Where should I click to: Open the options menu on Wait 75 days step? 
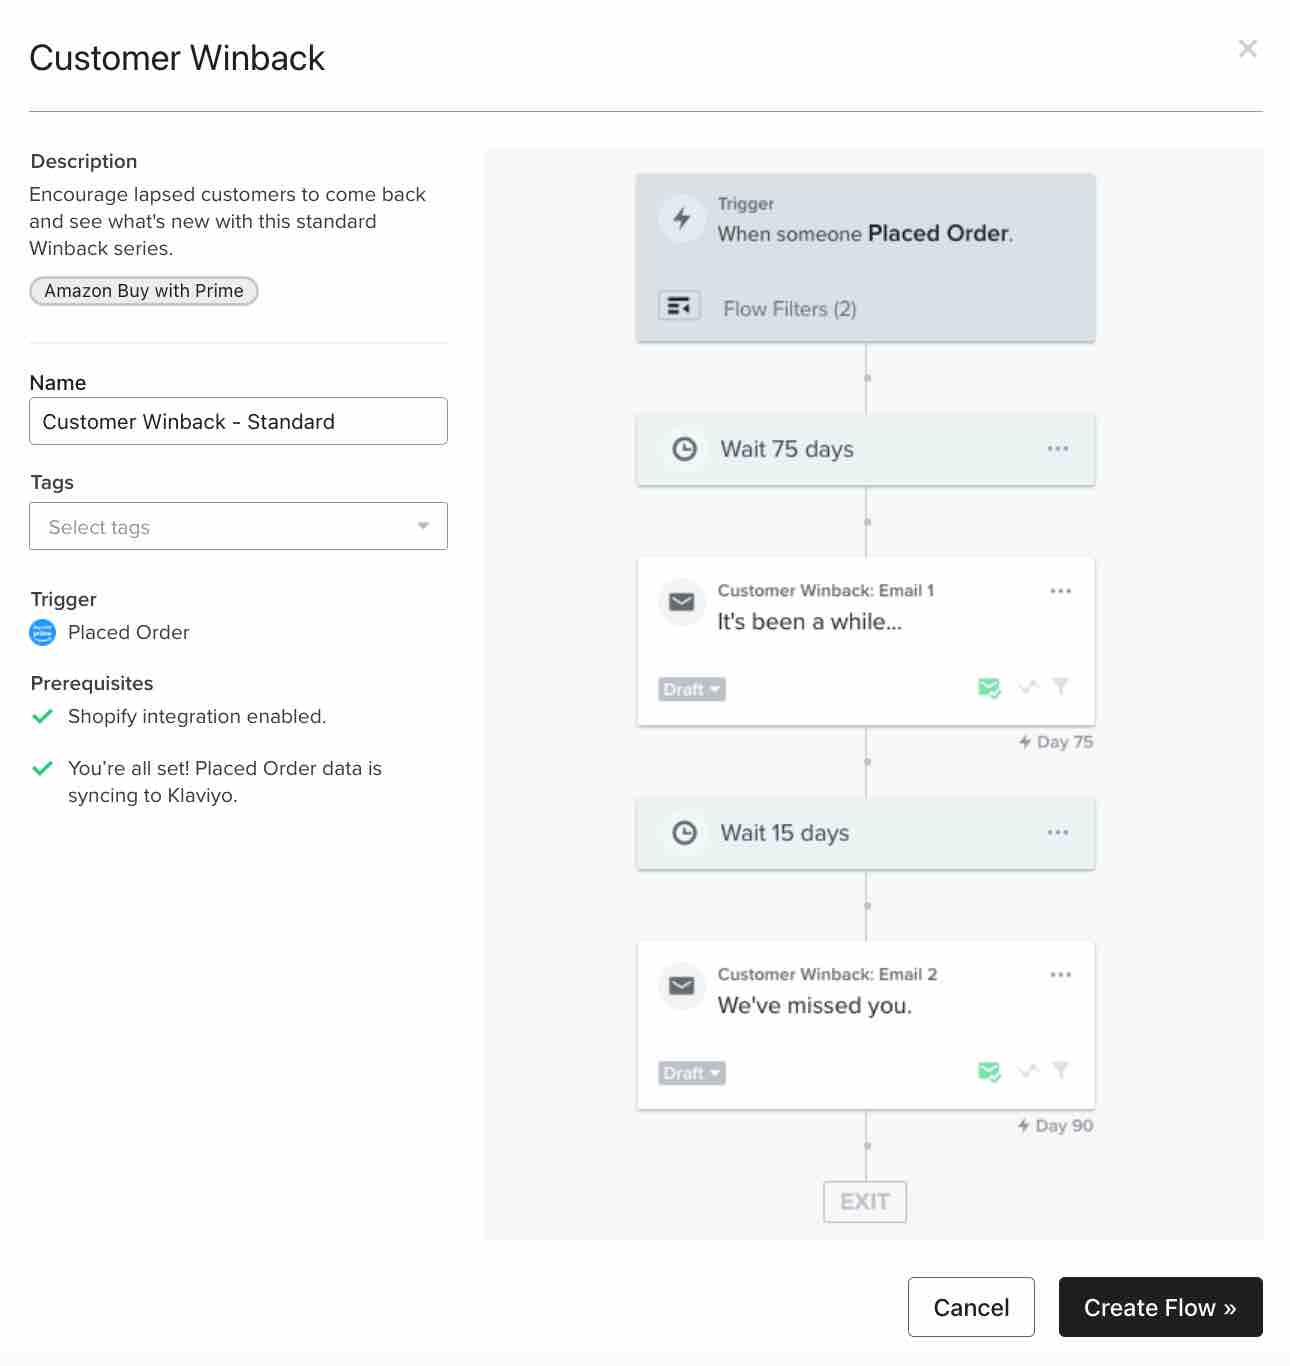(1057, 449)
